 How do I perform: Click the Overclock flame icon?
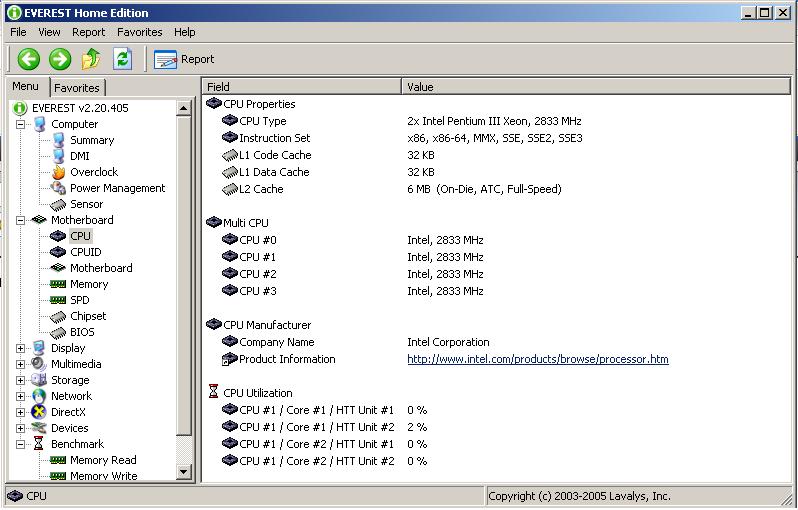click(59, 172)
